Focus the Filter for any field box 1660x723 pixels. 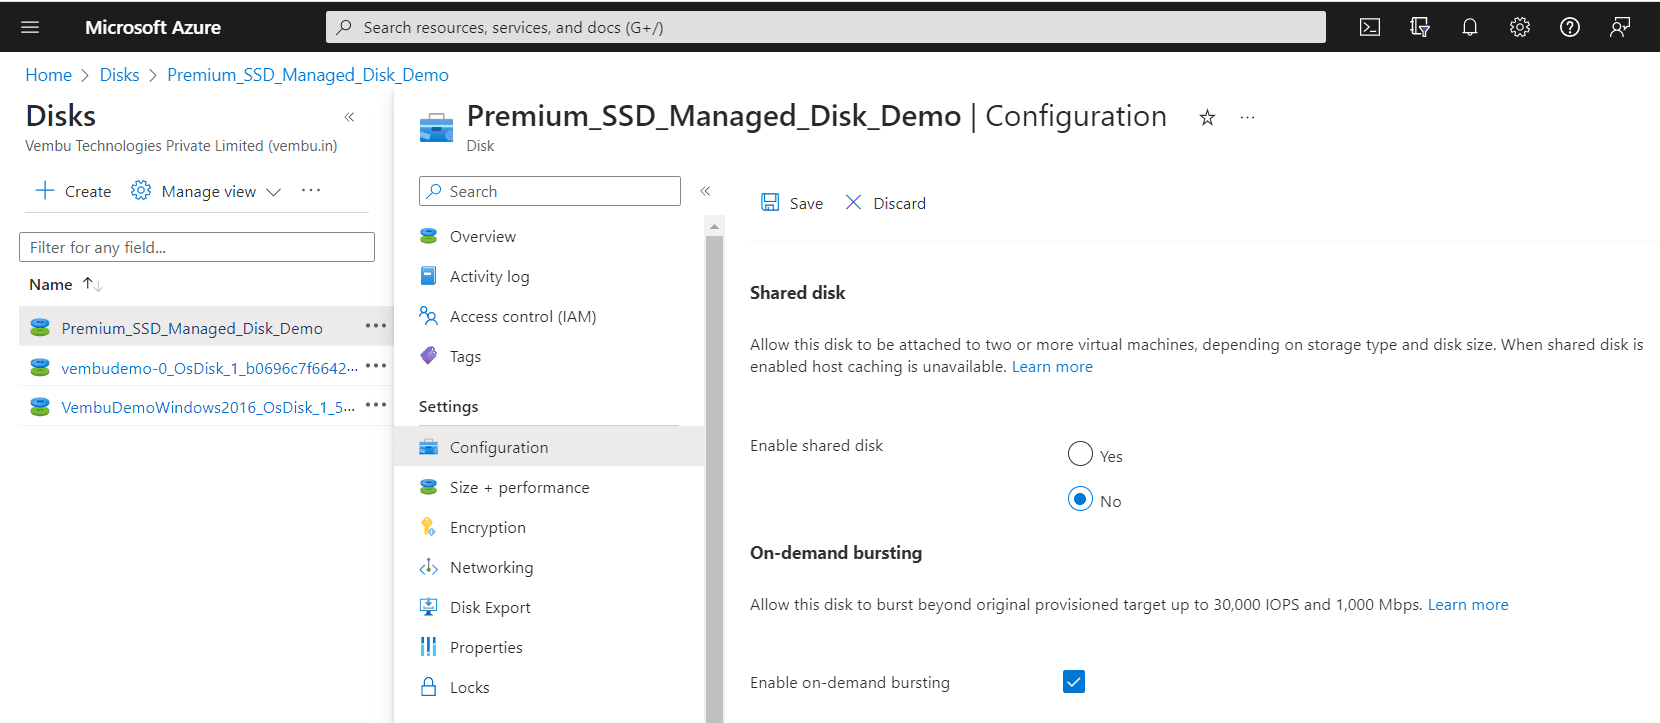coord(197,247)
